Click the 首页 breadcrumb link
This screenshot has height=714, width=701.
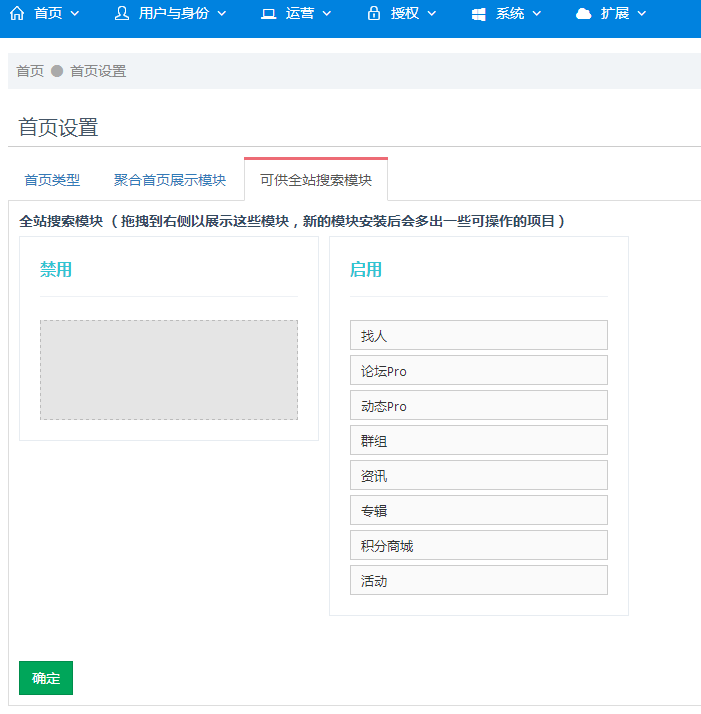click(x=30, y=71)
